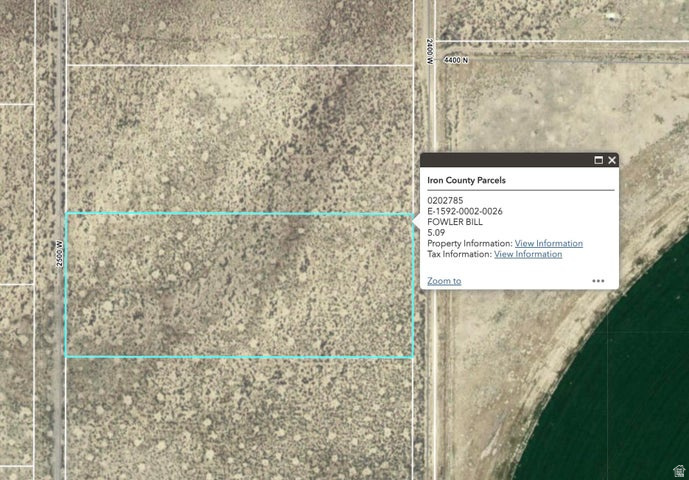Open Property Information View Information link
Image resolution: width=689 pixels, height=480 pixels.
click(x=548, y=243)
